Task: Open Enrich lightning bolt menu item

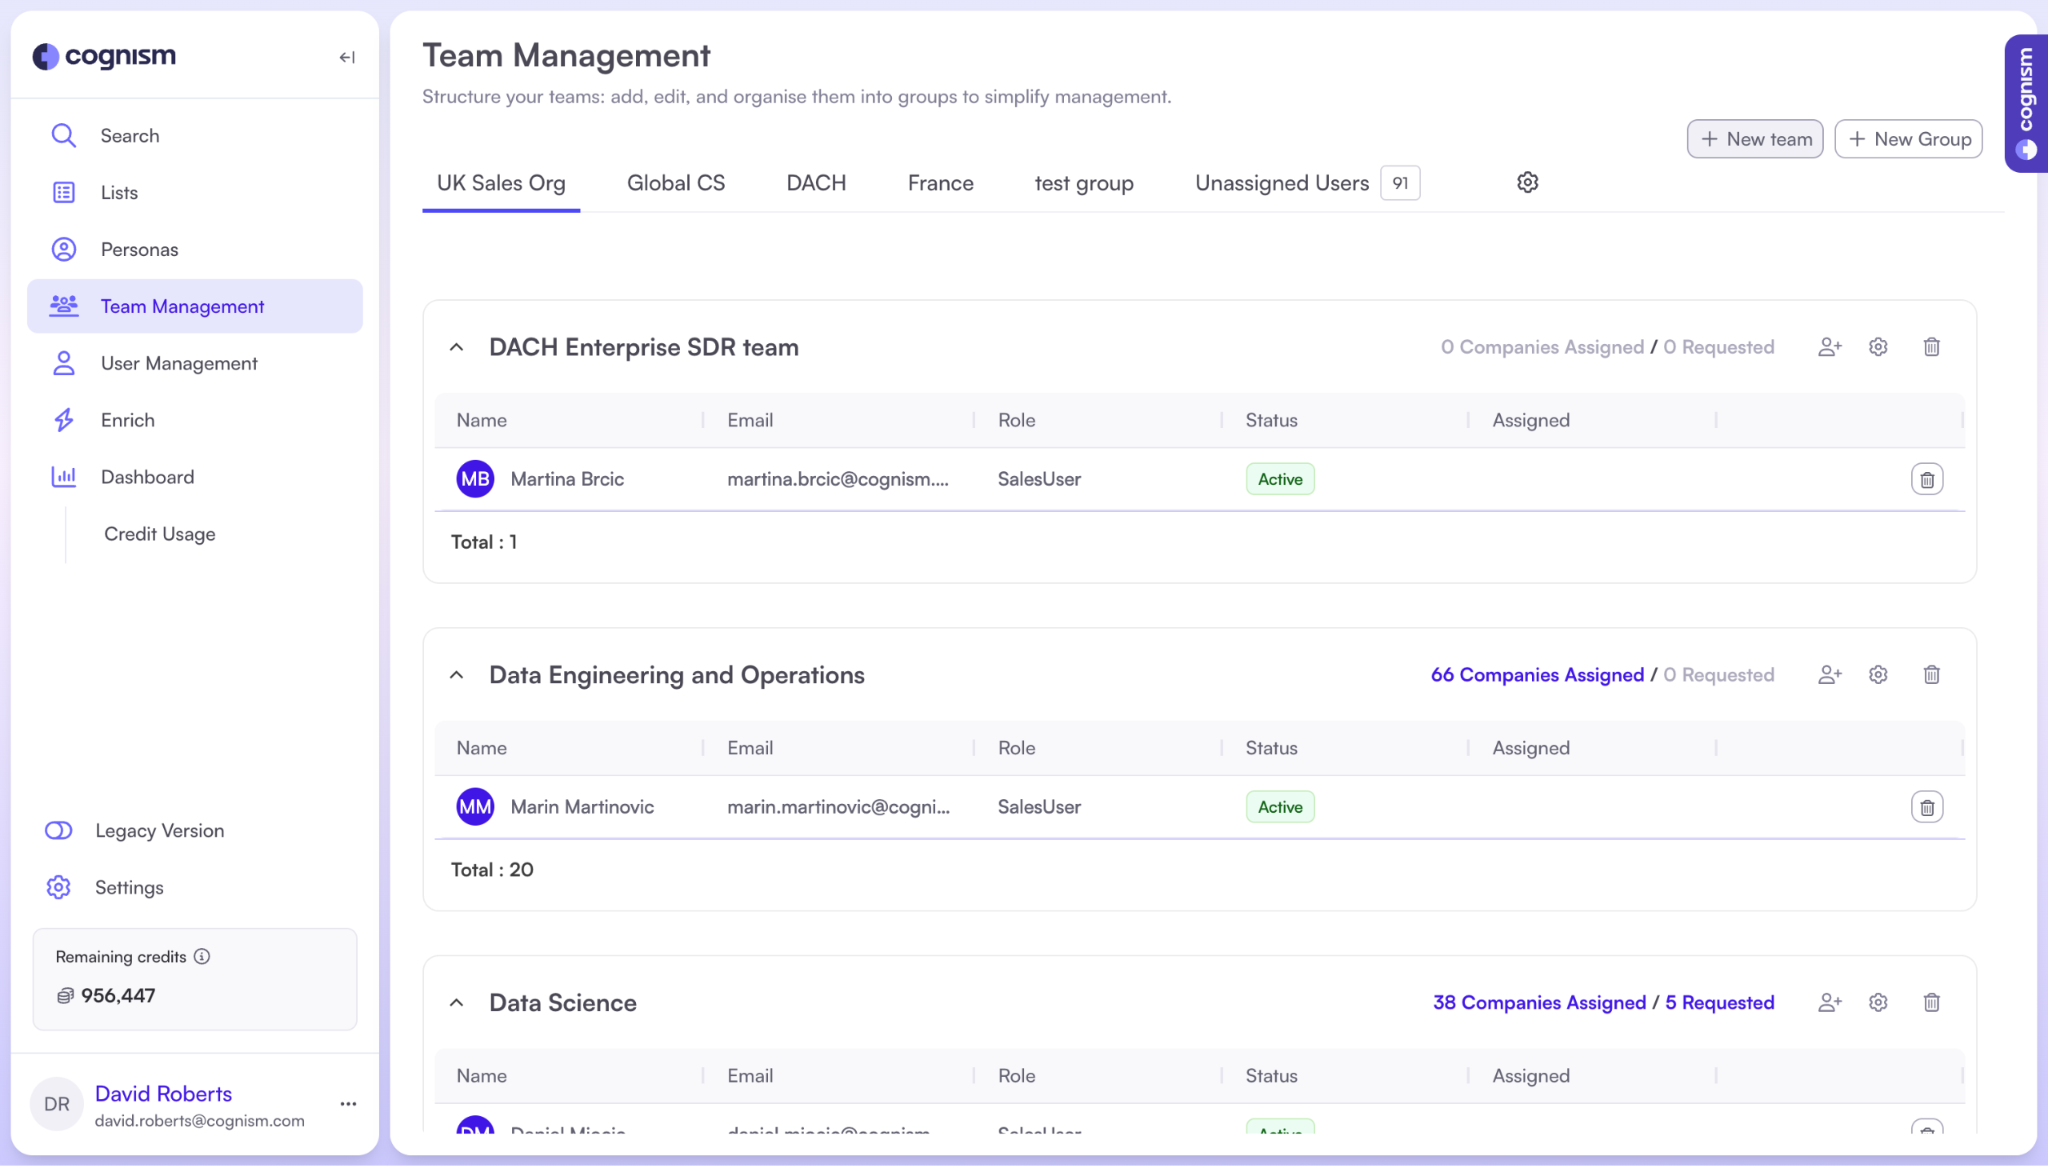Action: pyautogui.click(x=127, y=420)
